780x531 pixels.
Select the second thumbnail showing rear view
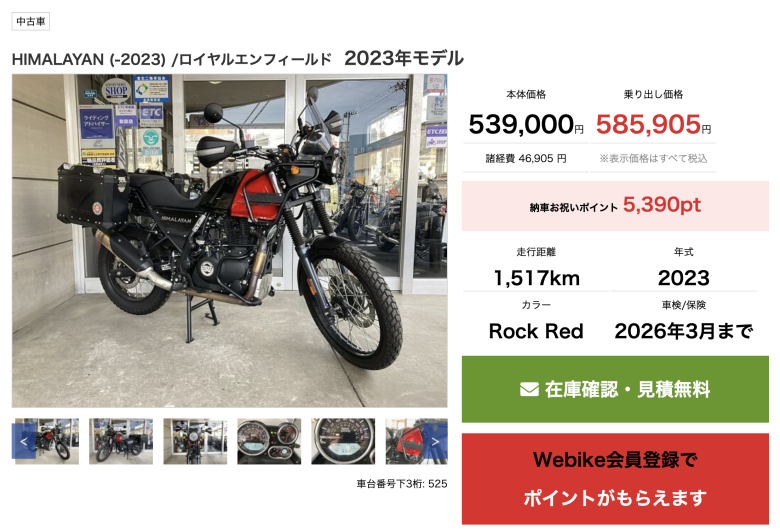[121, 441]
